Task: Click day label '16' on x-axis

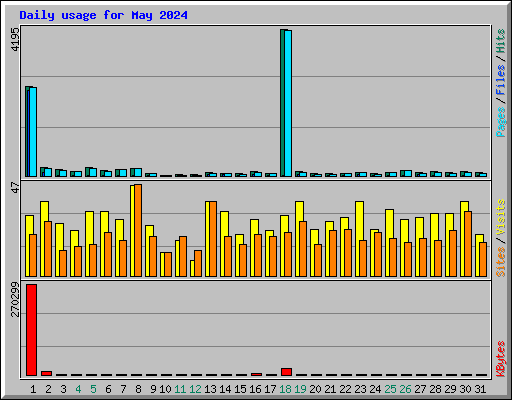Action: [x=255, y=389]
